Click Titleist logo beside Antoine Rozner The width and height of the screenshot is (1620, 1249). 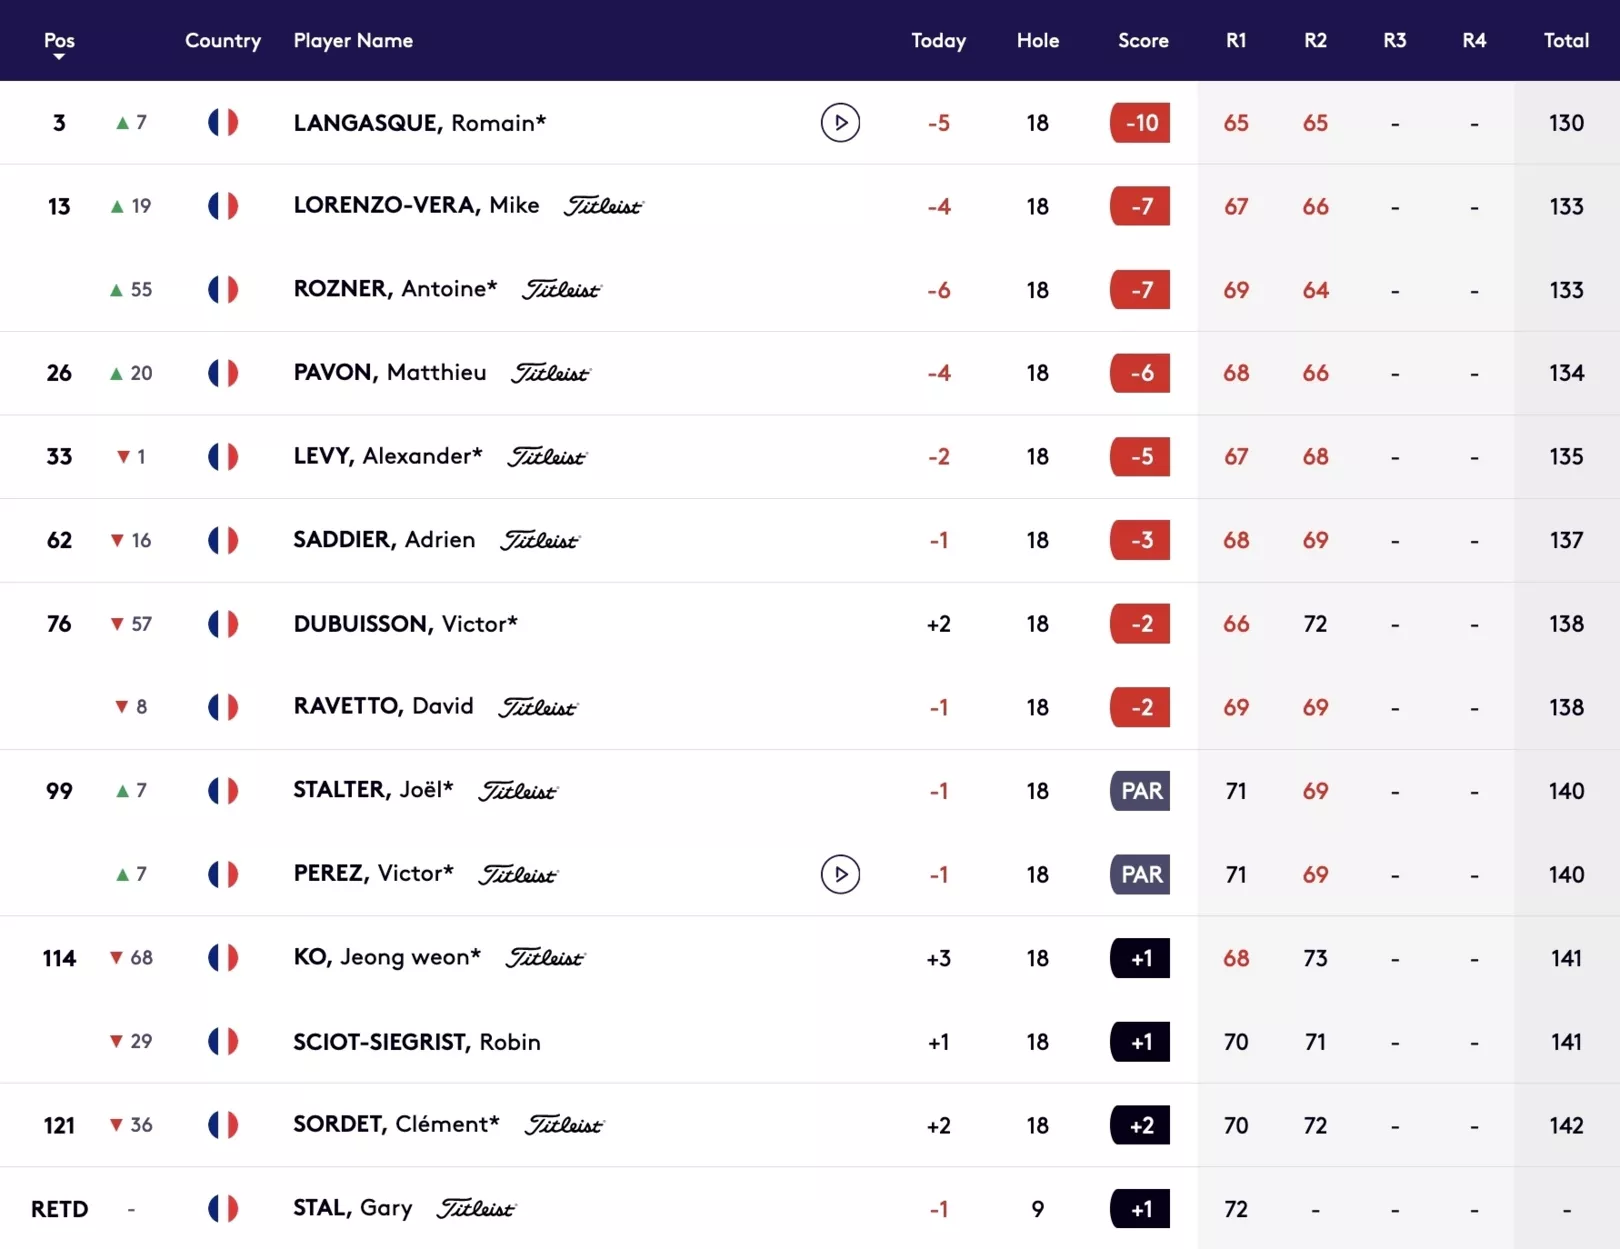561,290
